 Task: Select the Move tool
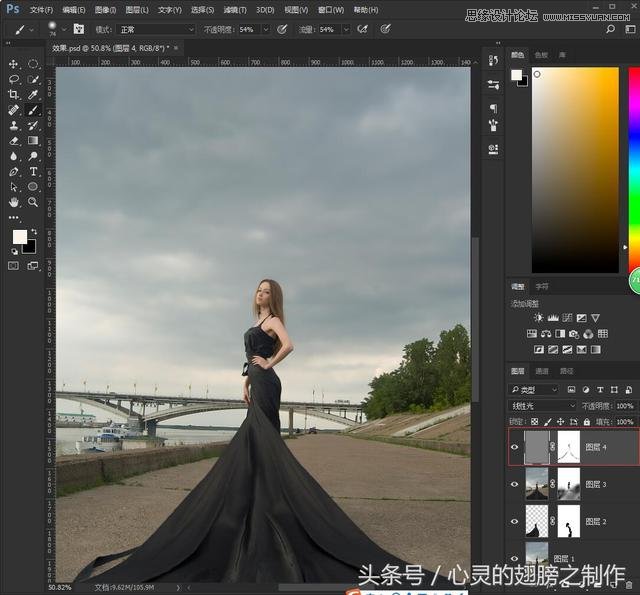14,64
